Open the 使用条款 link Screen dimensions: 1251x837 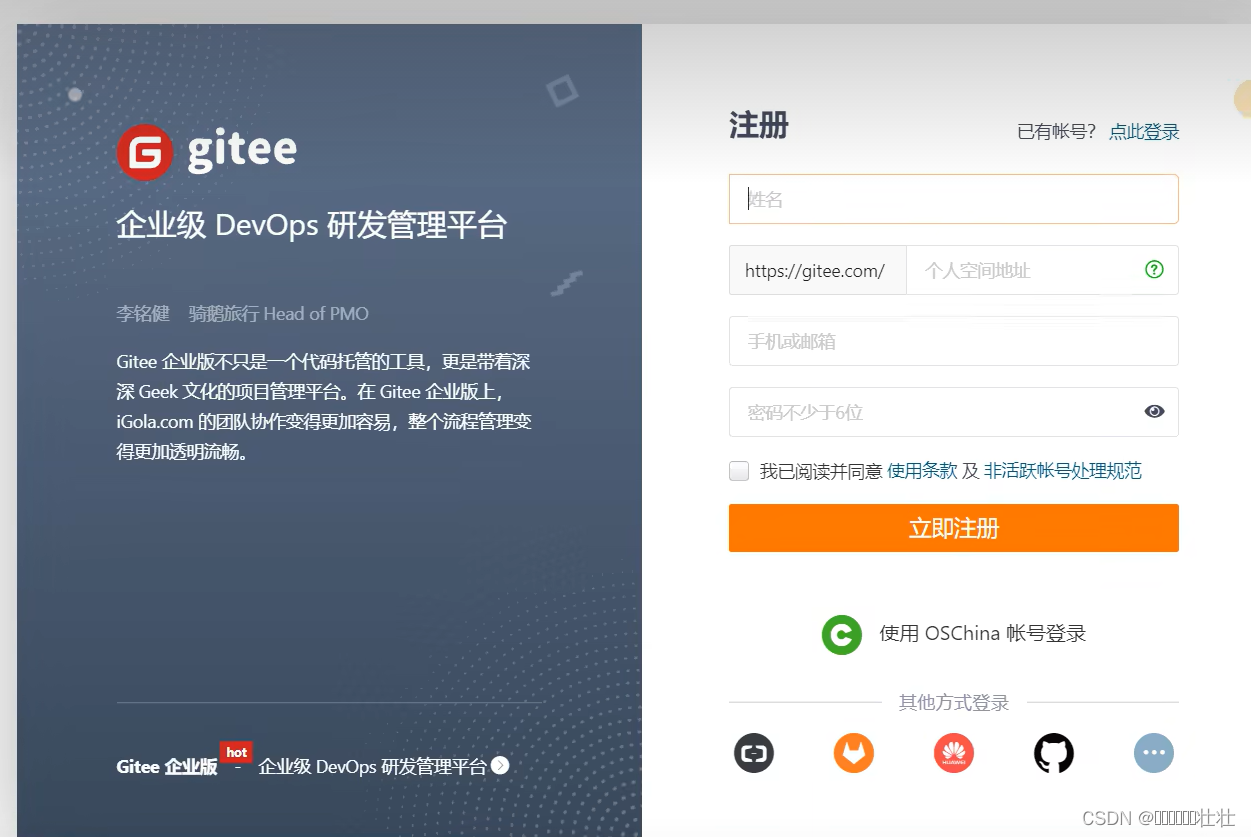tap(922, 471)
